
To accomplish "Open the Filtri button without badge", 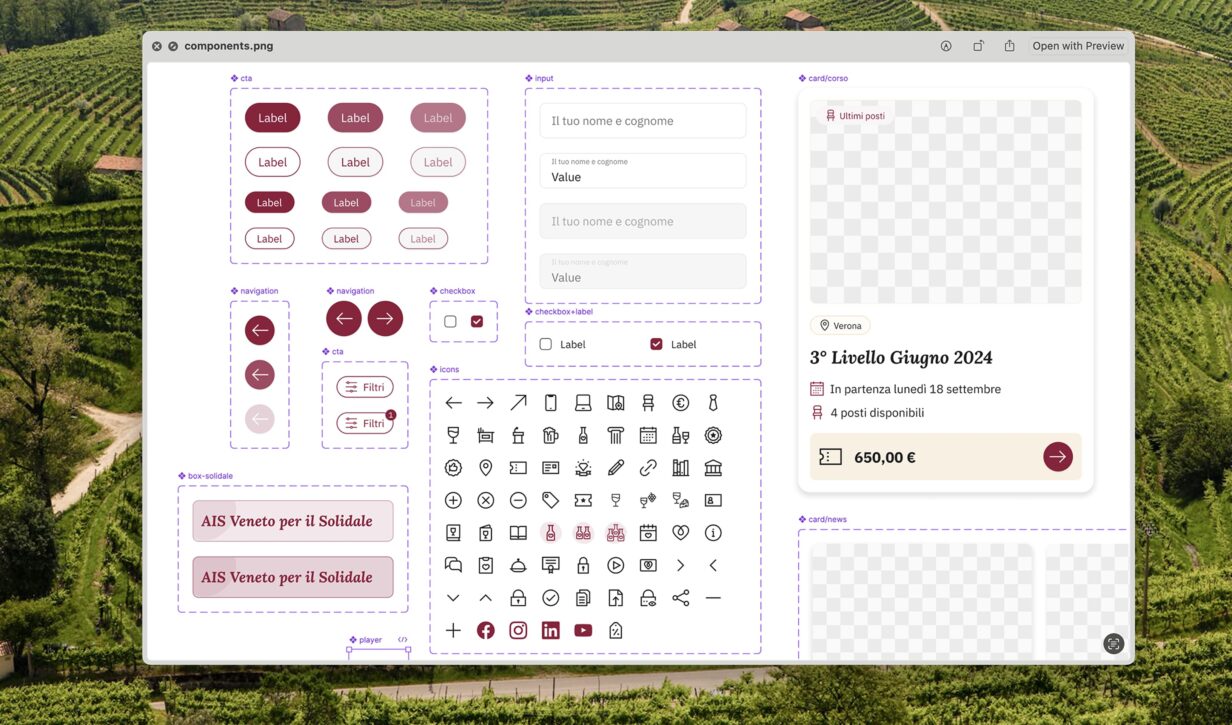I will (365, 387).
